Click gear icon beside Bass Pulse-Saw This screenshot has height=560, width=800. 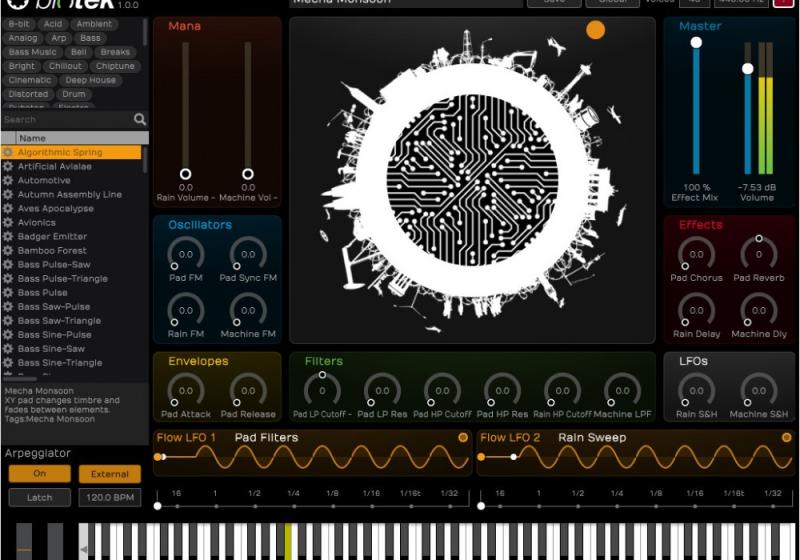click(x=8, y=264)
